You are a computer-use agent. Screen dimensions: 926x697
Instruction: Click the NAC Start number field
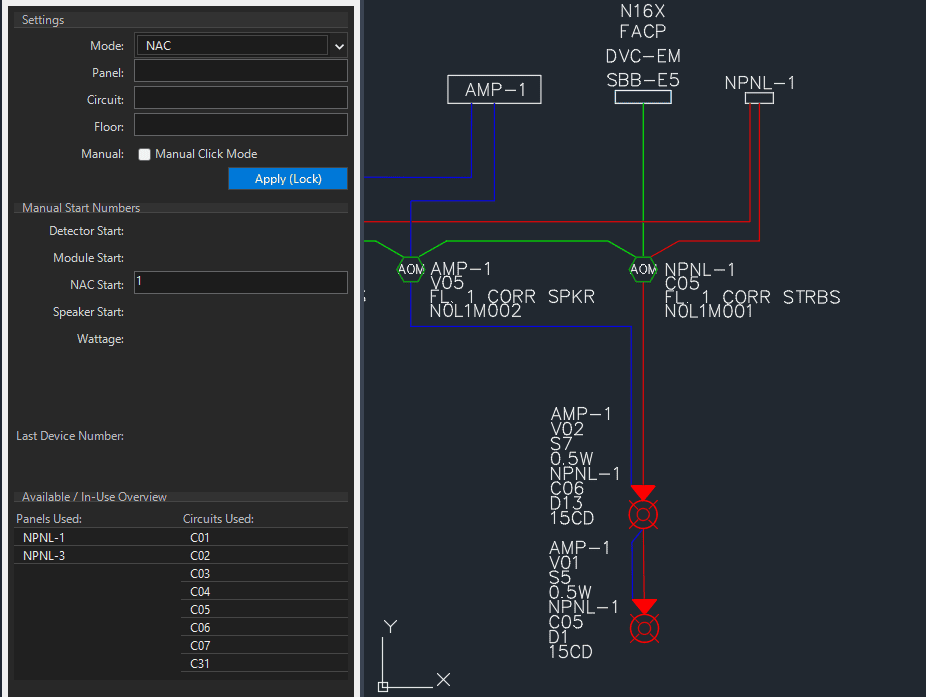click(240, 283)
